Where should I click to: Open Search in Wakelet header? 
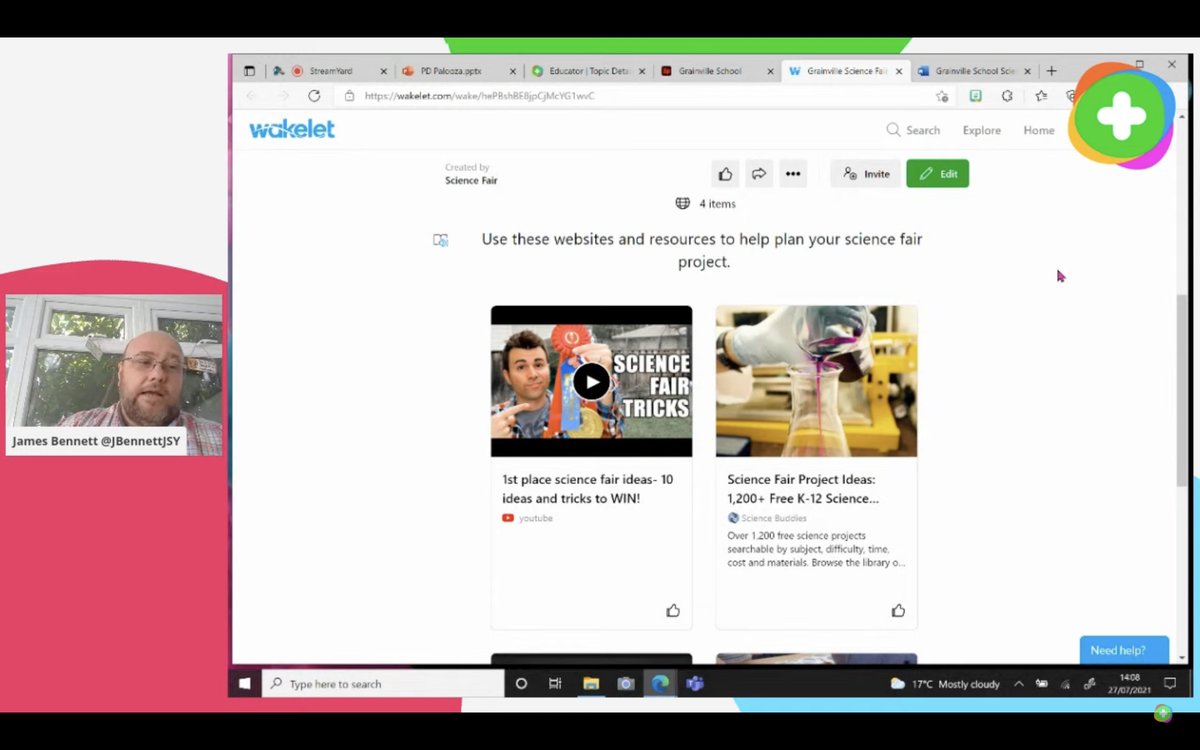point(913,130)
